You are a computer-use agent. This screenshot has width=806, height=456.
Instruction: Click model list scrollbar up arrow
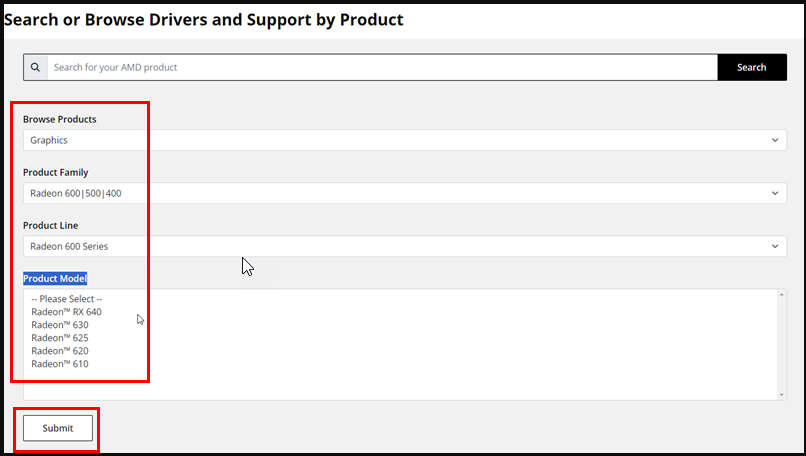pos(781,295)
